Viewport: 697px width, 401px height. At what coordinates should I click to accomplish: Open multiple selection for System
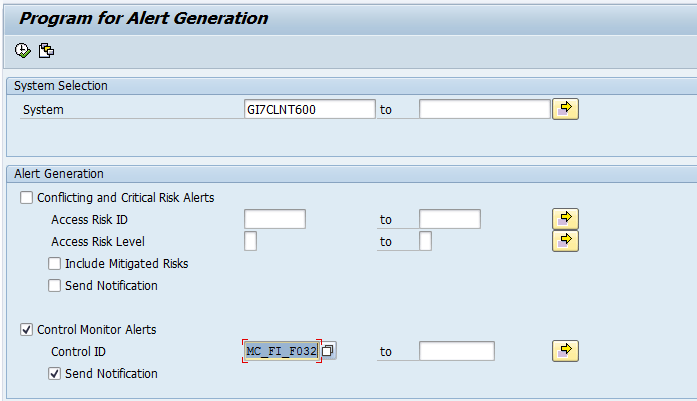coord(566,109)
